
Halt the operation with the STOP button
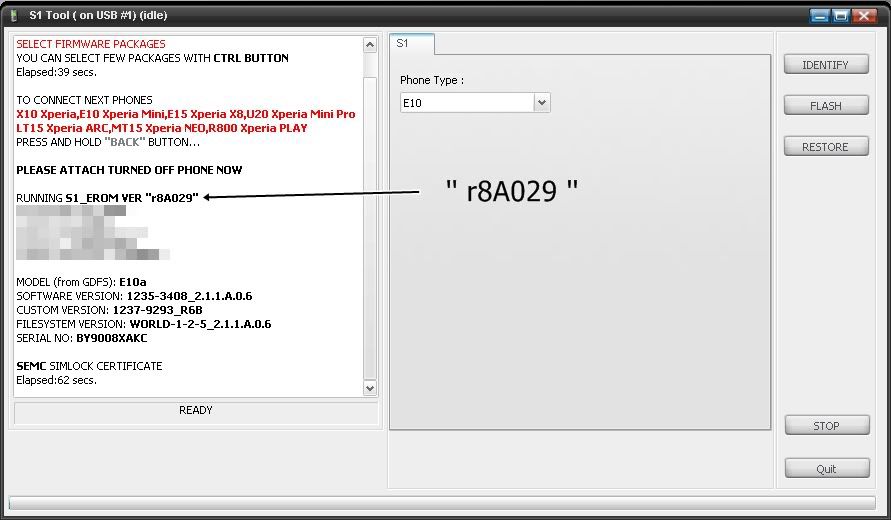pos(827,426)
